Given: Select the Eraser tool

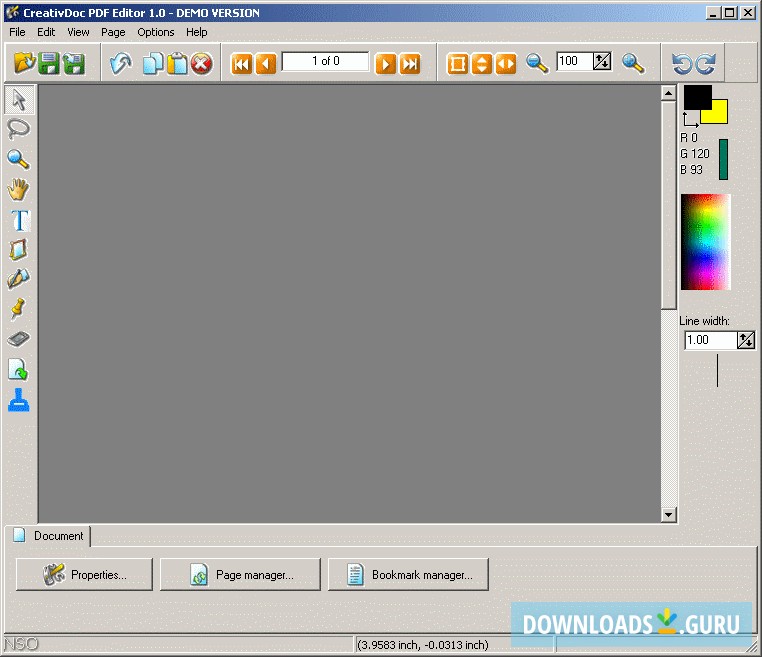Looking at the screenshot, I should tap(18, 339).
